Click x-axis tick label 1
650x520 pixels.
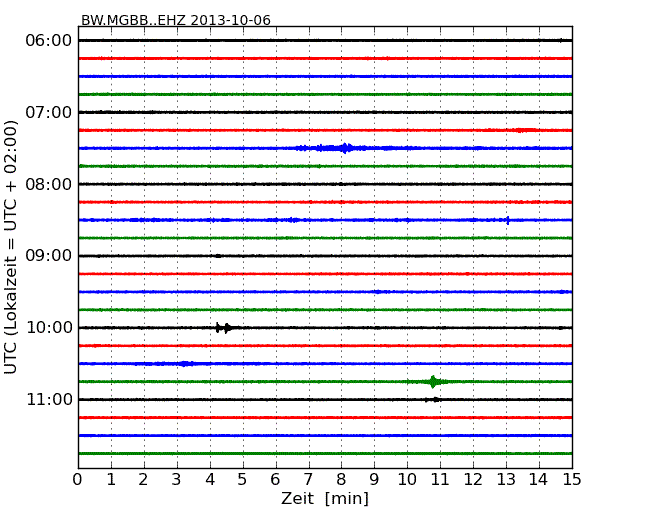[111, 479]
